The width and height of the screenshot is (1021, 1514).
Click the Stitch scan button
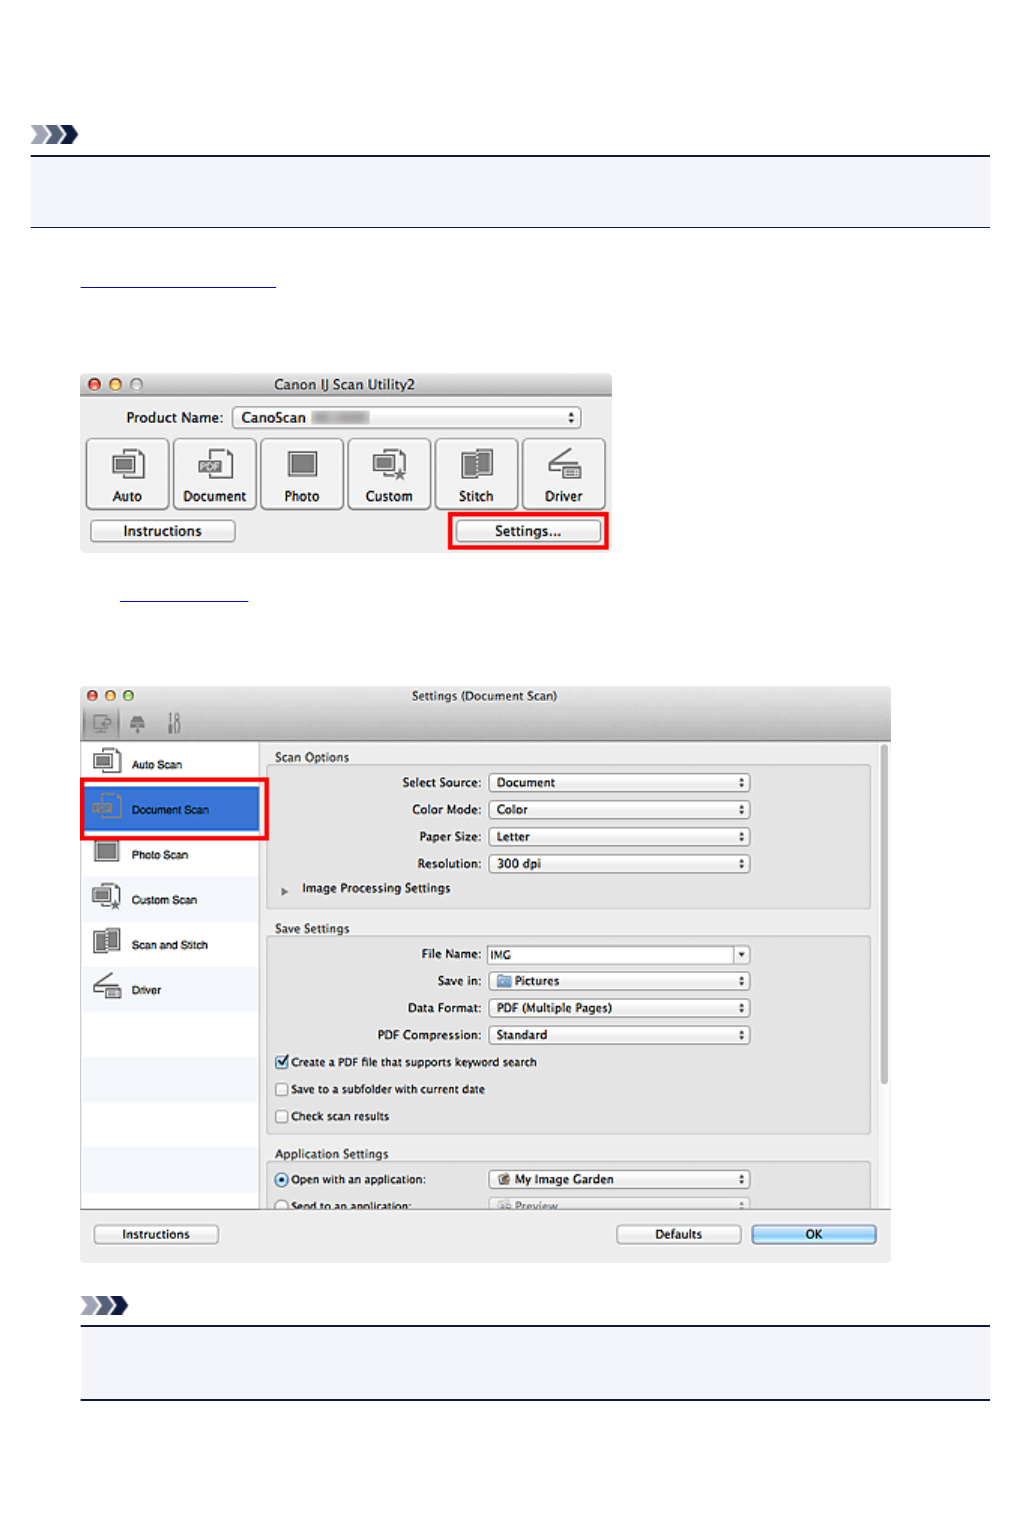pyautogui.click(x=476, y=474)
